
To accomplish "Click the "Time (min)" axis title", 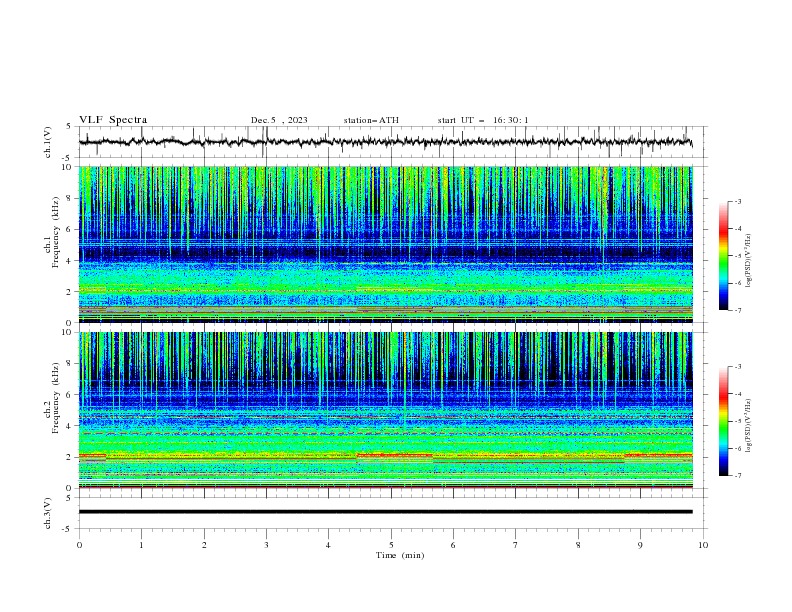I will tap(400, 555).
